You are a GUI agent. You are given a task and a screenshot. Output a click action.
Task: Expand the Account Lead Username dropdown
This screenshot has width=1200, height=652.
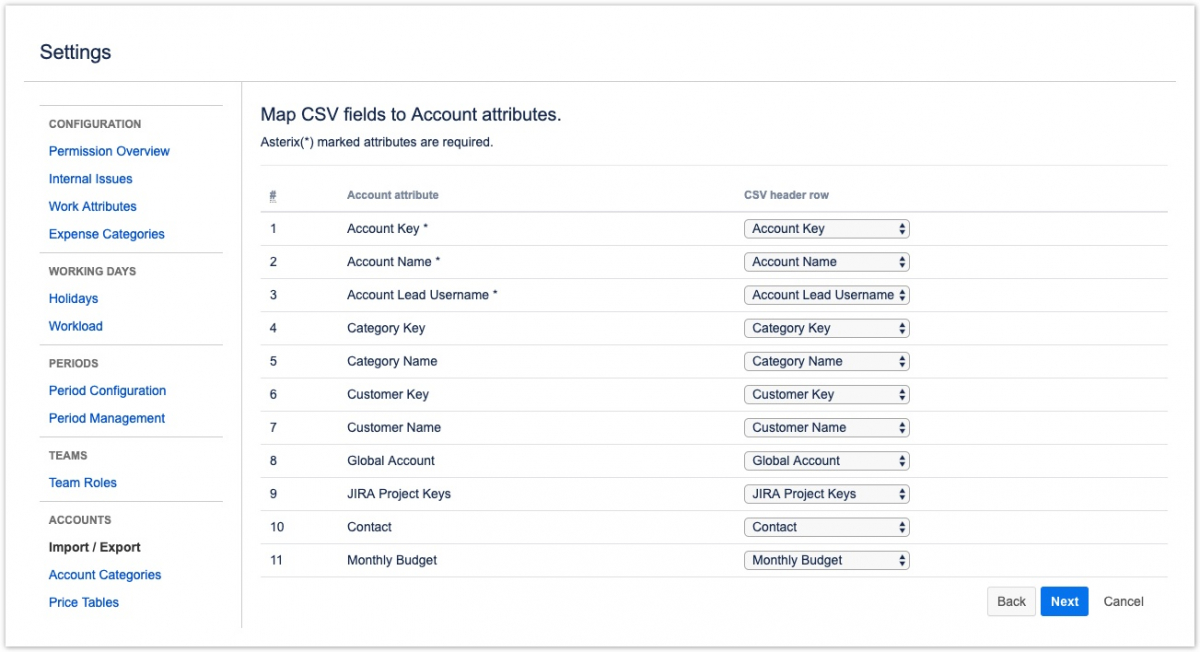(x=826, y=295)
